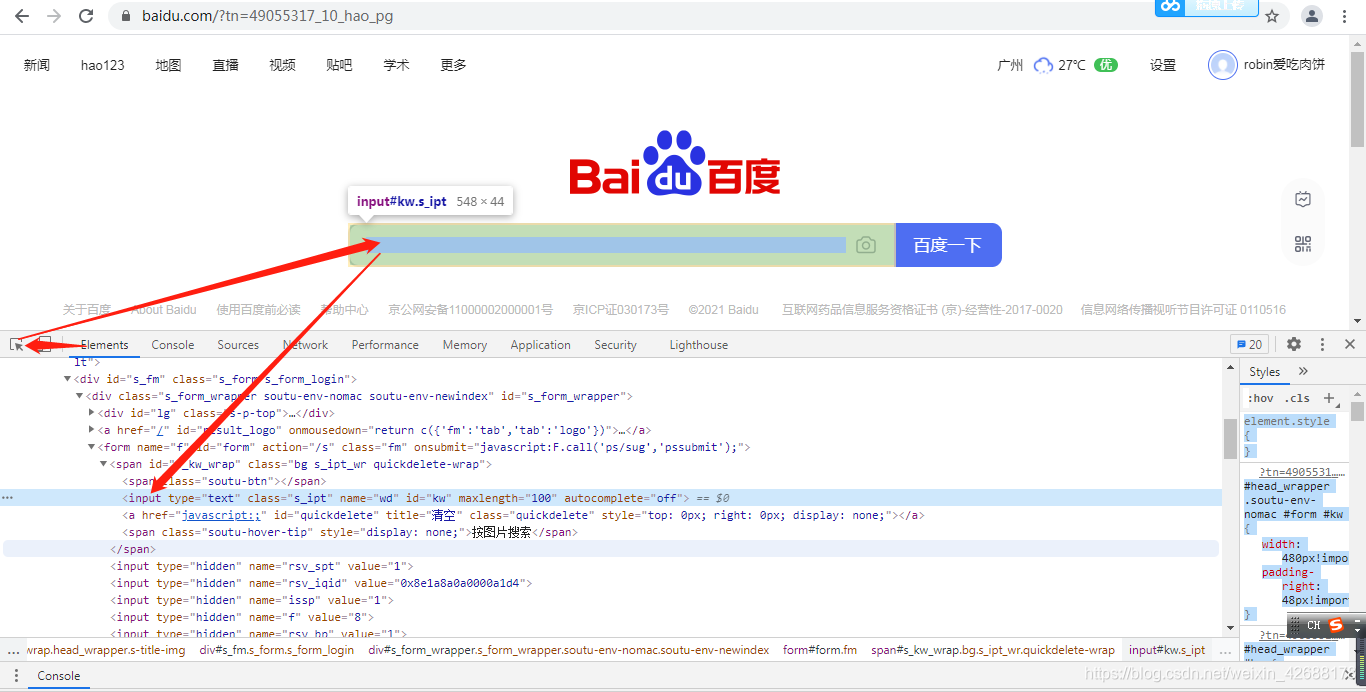Open the 新闻 link
The image size is (1366, 692).
(x=37, y=65)
